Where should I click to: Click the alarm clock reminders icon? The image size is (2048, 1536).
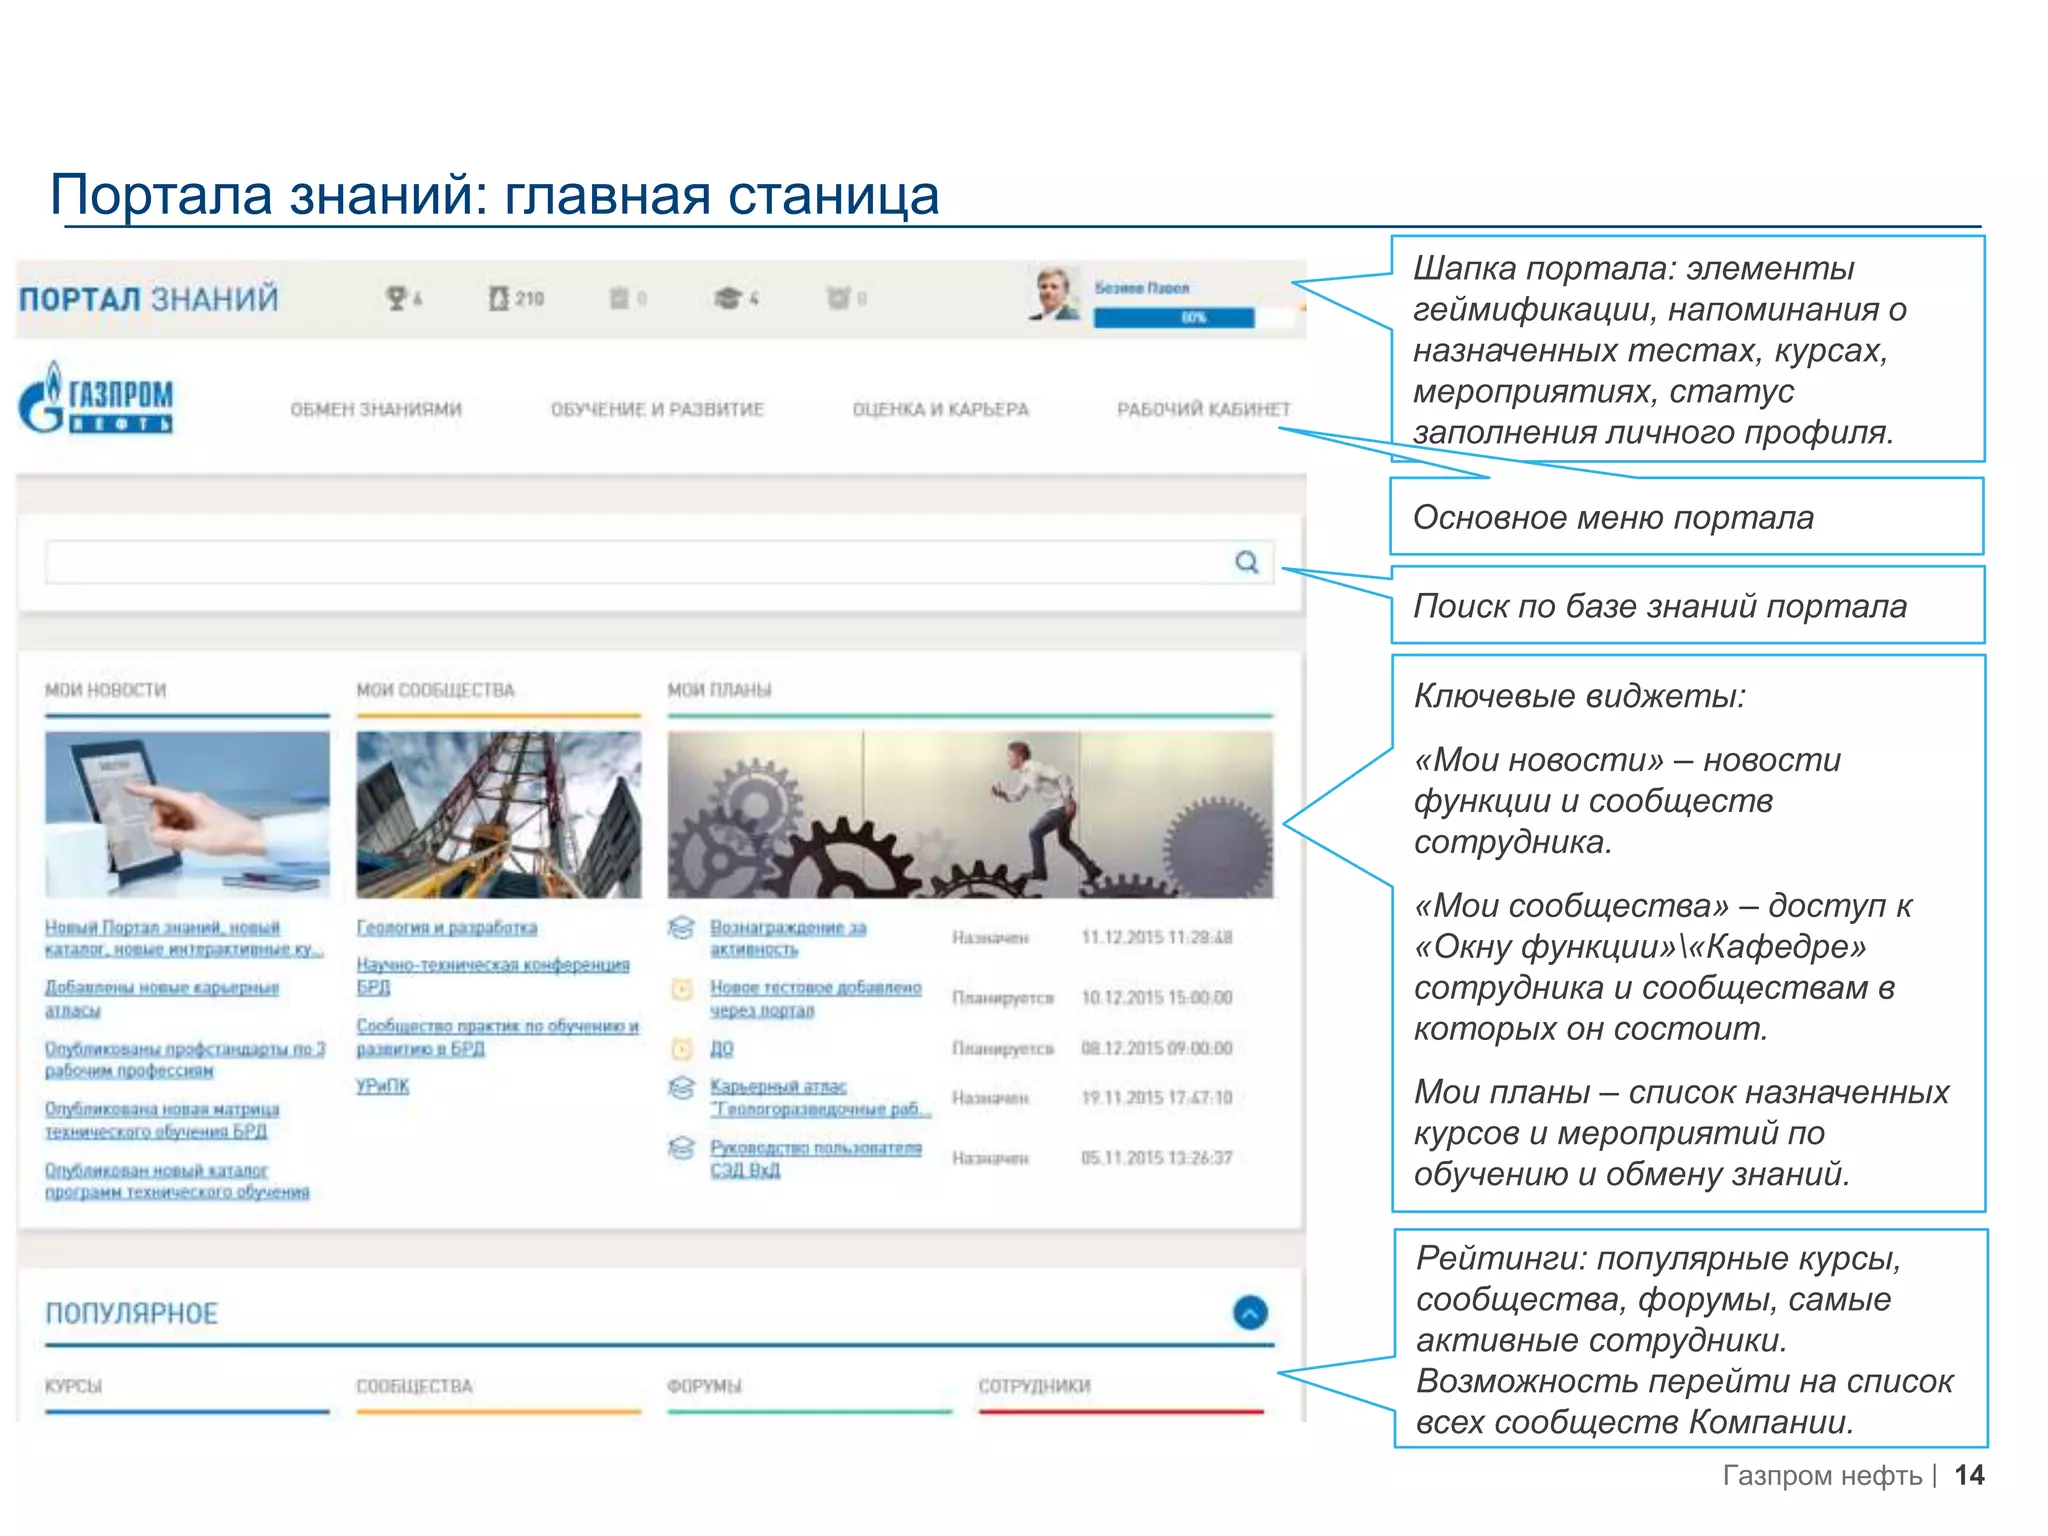(838, 297)
